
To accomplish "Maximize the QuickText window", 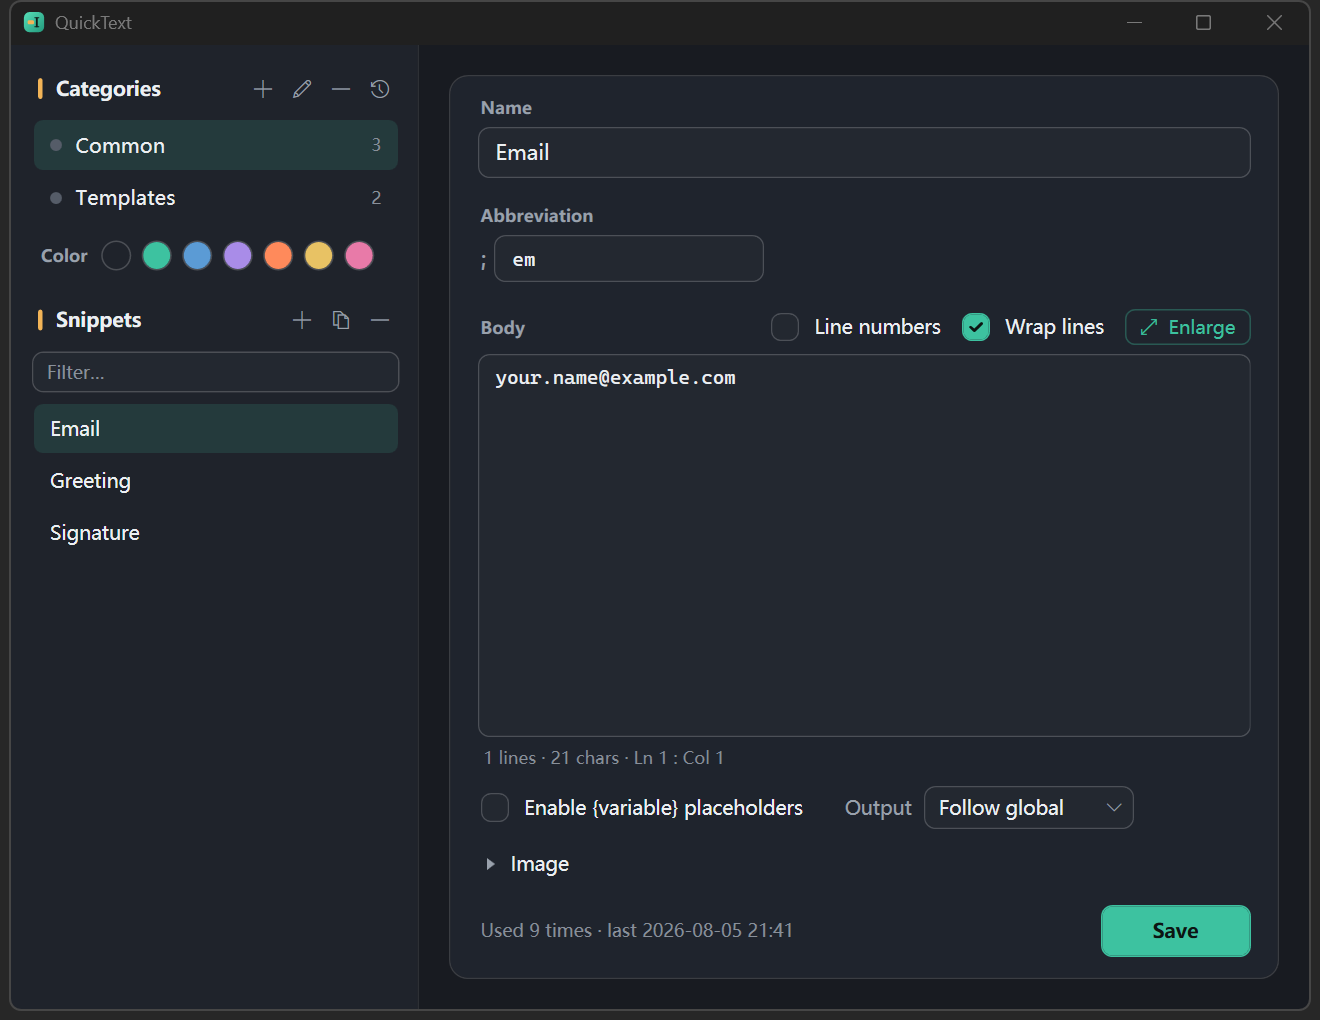I will coord(1204,22).
